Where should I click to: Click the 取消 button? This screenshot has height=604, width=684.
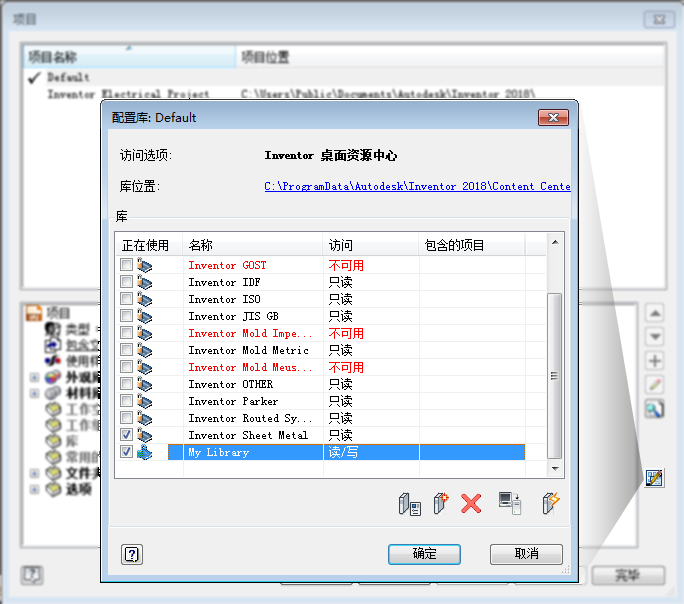526,554
